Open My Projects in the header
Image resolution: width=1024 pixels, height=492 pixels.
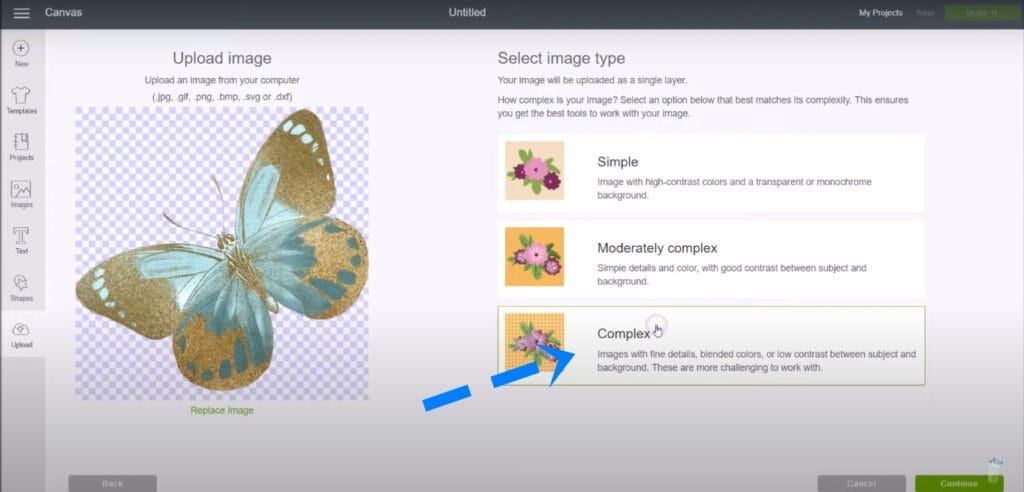tap(880, 13)
